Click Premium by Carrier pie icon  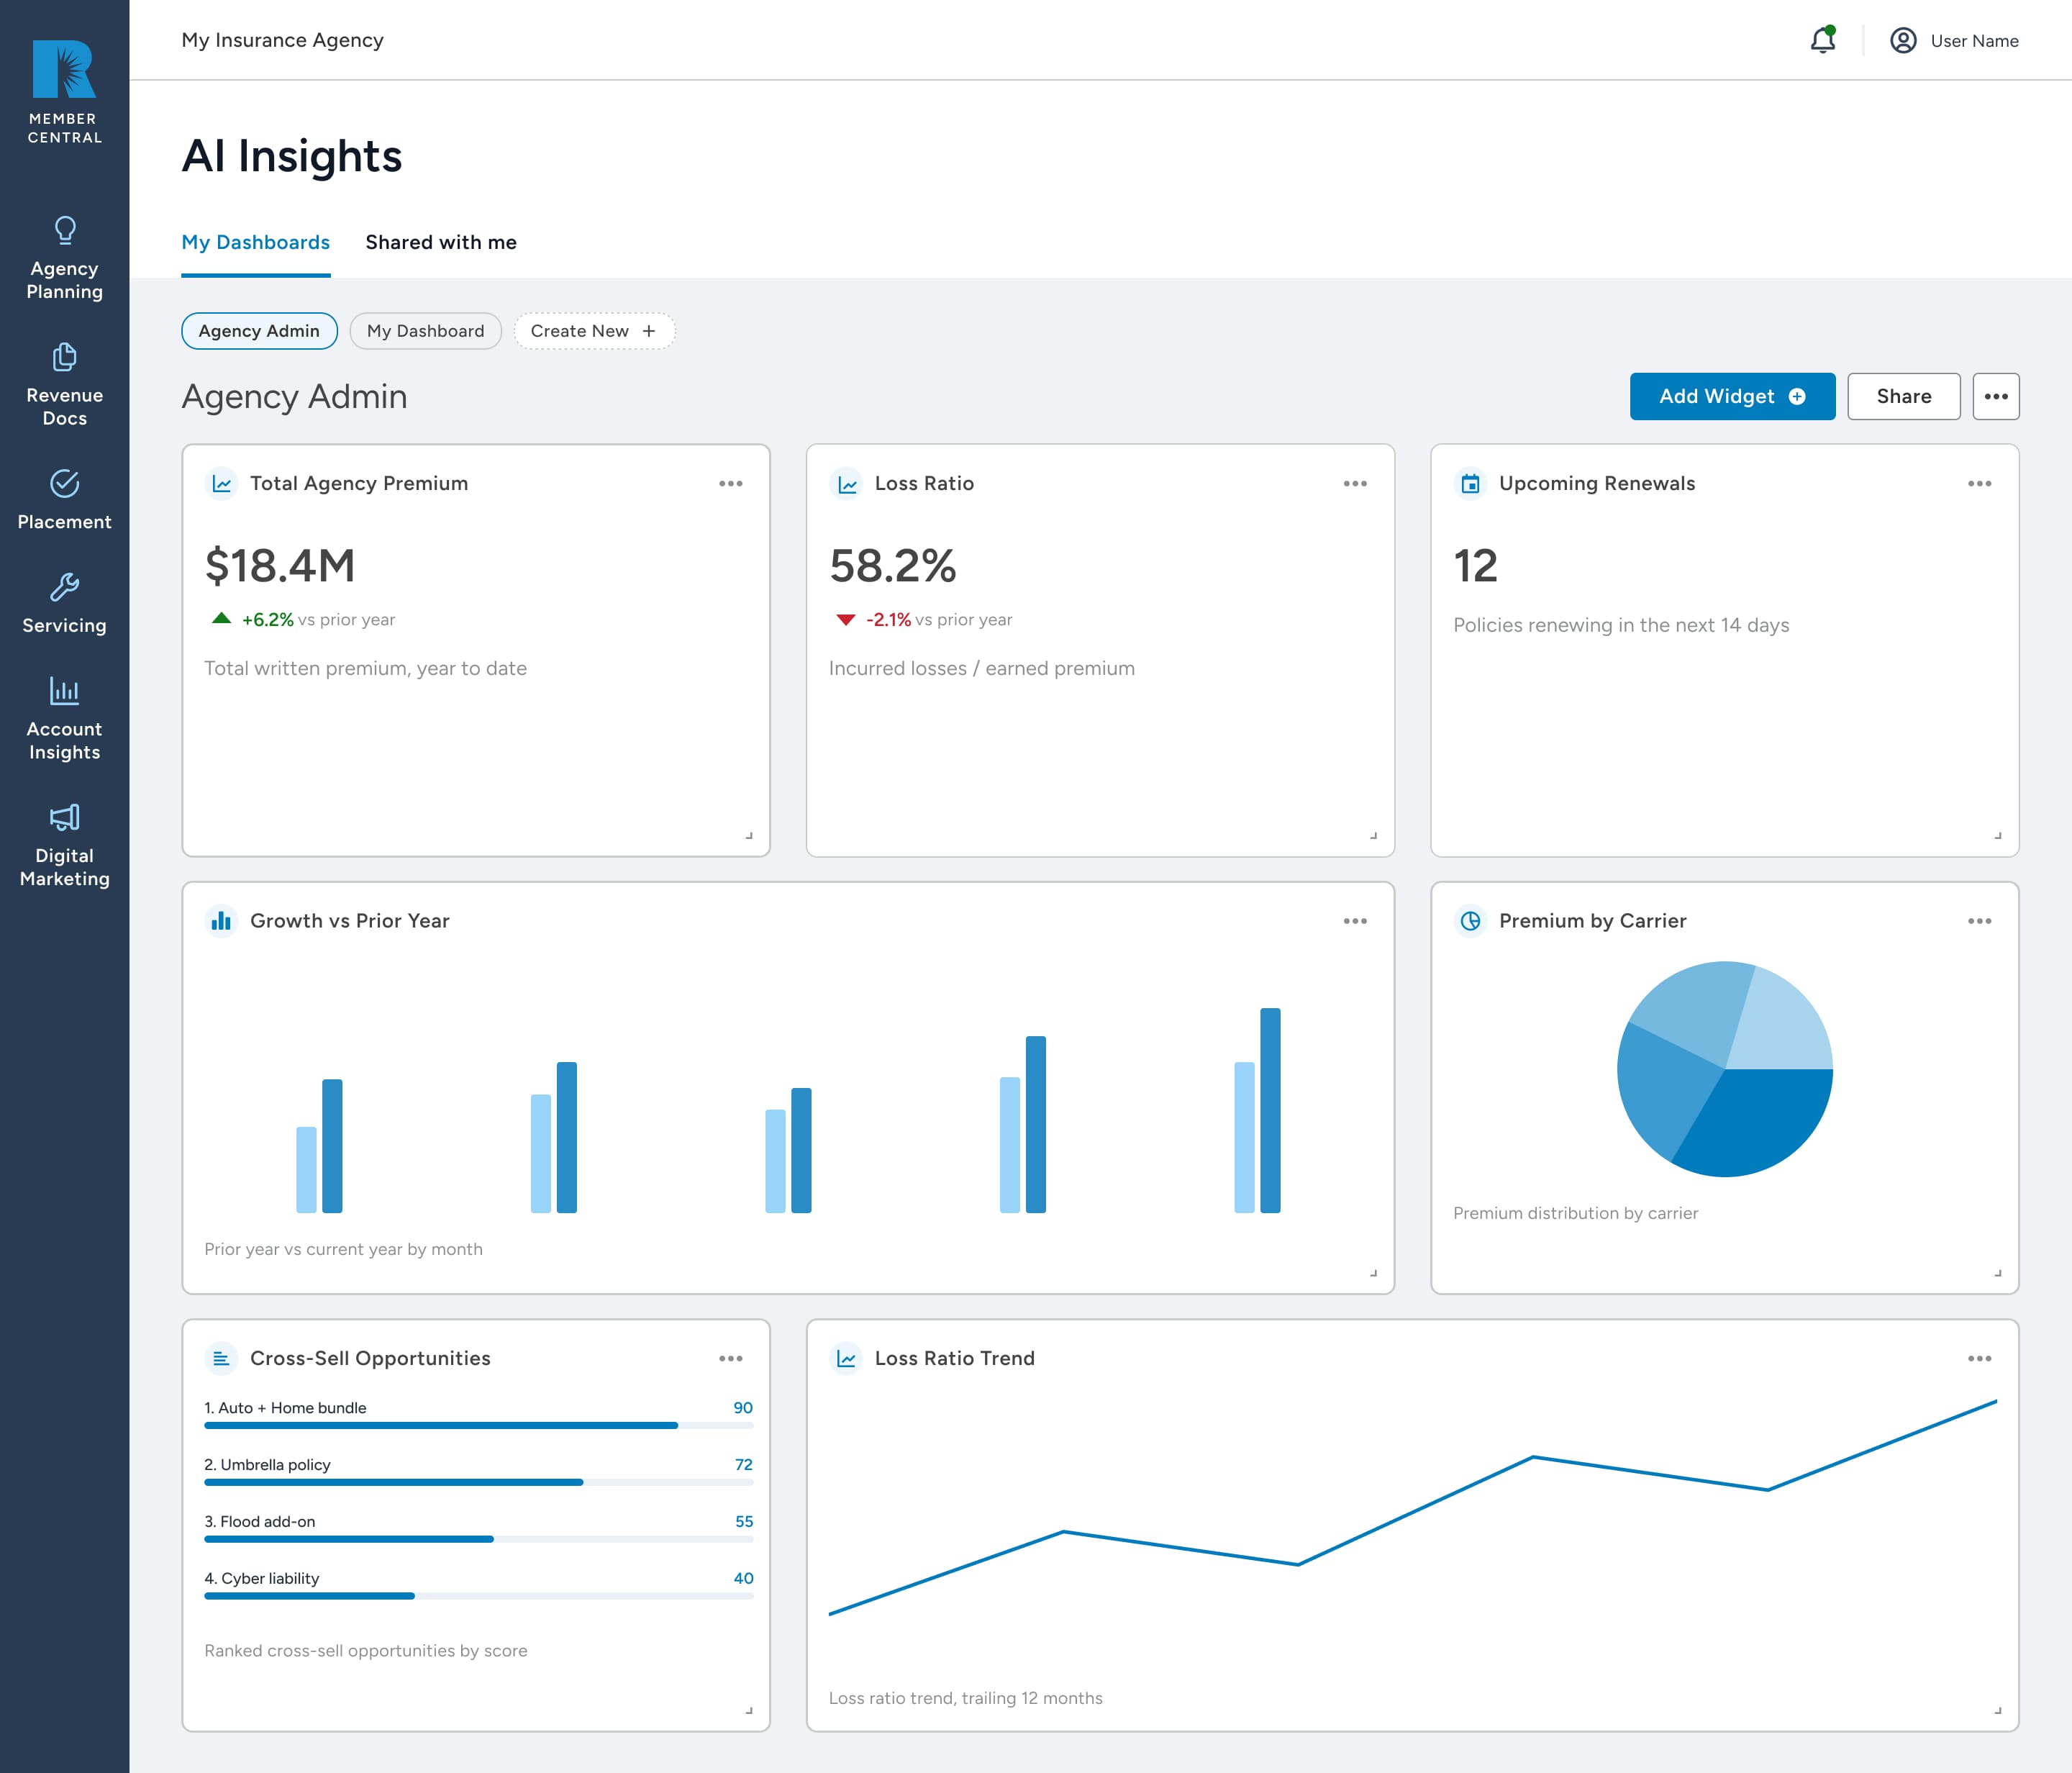coord(1471,921)
